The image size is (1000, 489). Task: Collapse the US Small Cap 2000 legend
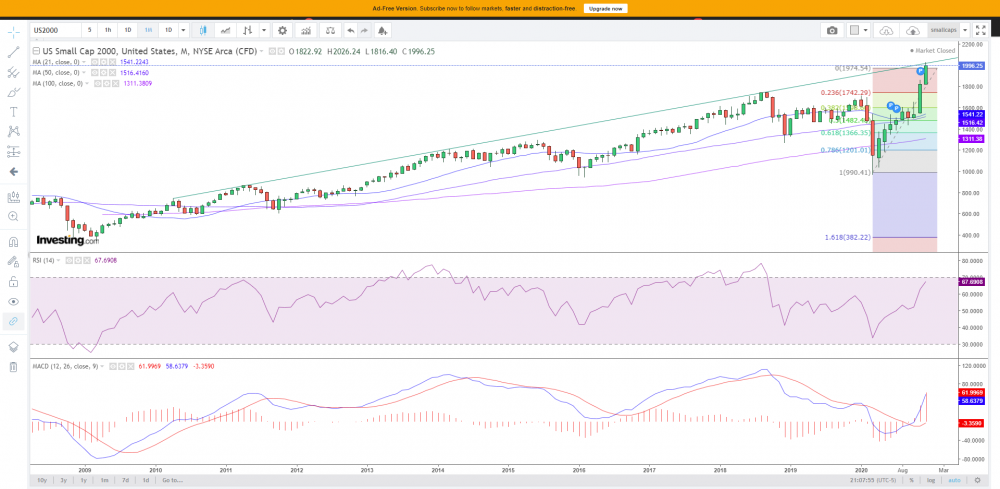[36, 49]
